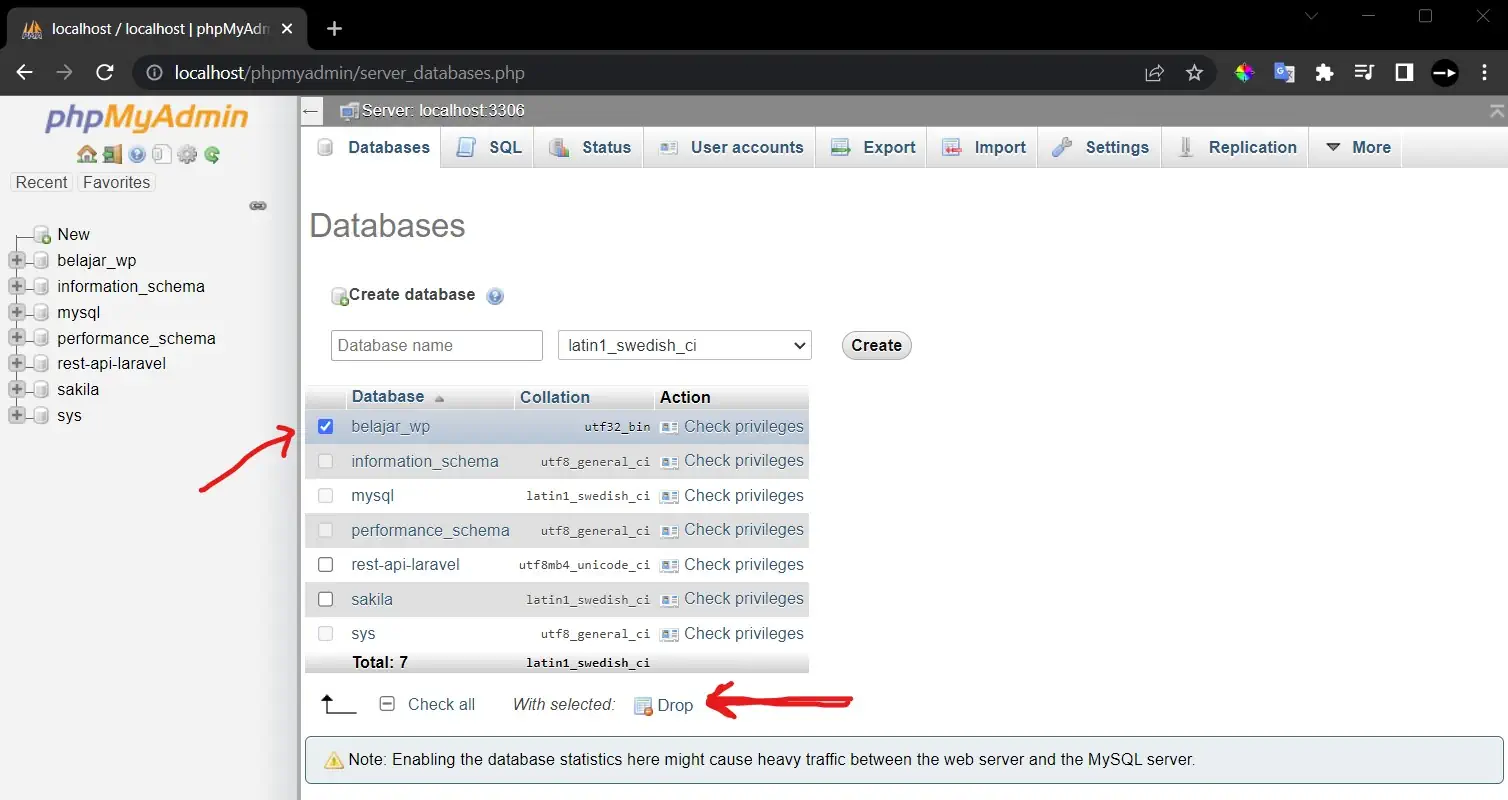1508x800 pixels.
Task: Click Check privileges link for rest-api-laravel
Action: pos(744,565)
